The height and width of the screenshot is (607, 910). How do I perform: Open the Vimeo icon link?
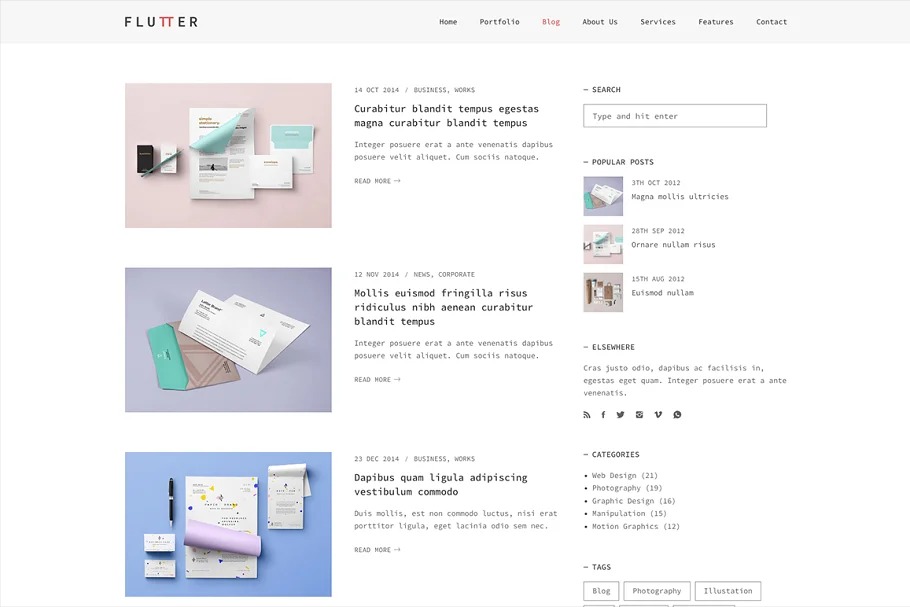[658, 414]
